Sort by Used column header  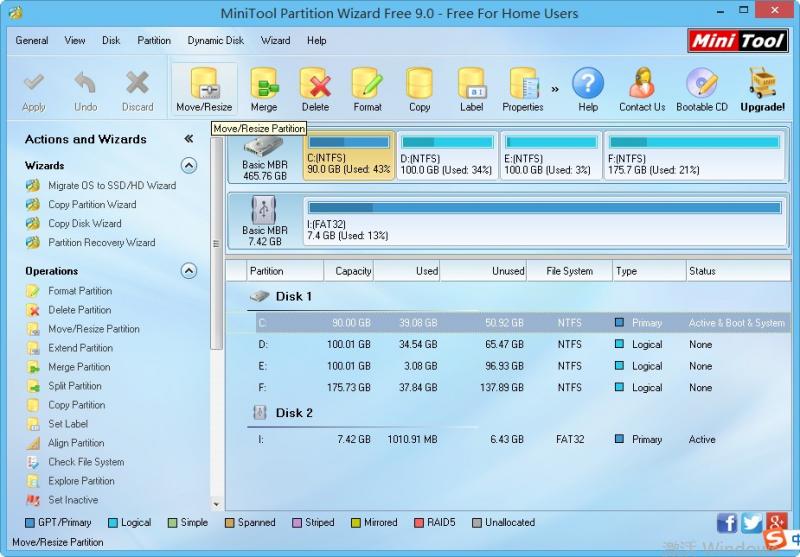pos(407,271)
